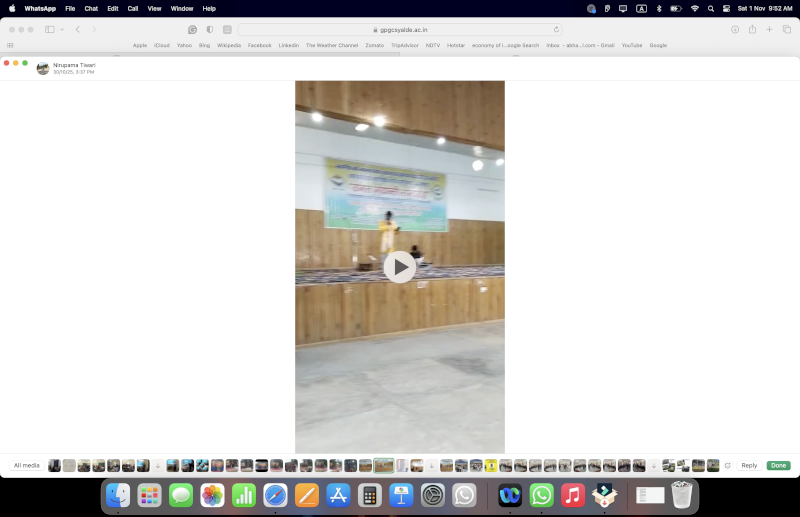Viewport: 800px width, 517px height.
Task: Open a new Safari tab with plus icon
Action: 769,30
